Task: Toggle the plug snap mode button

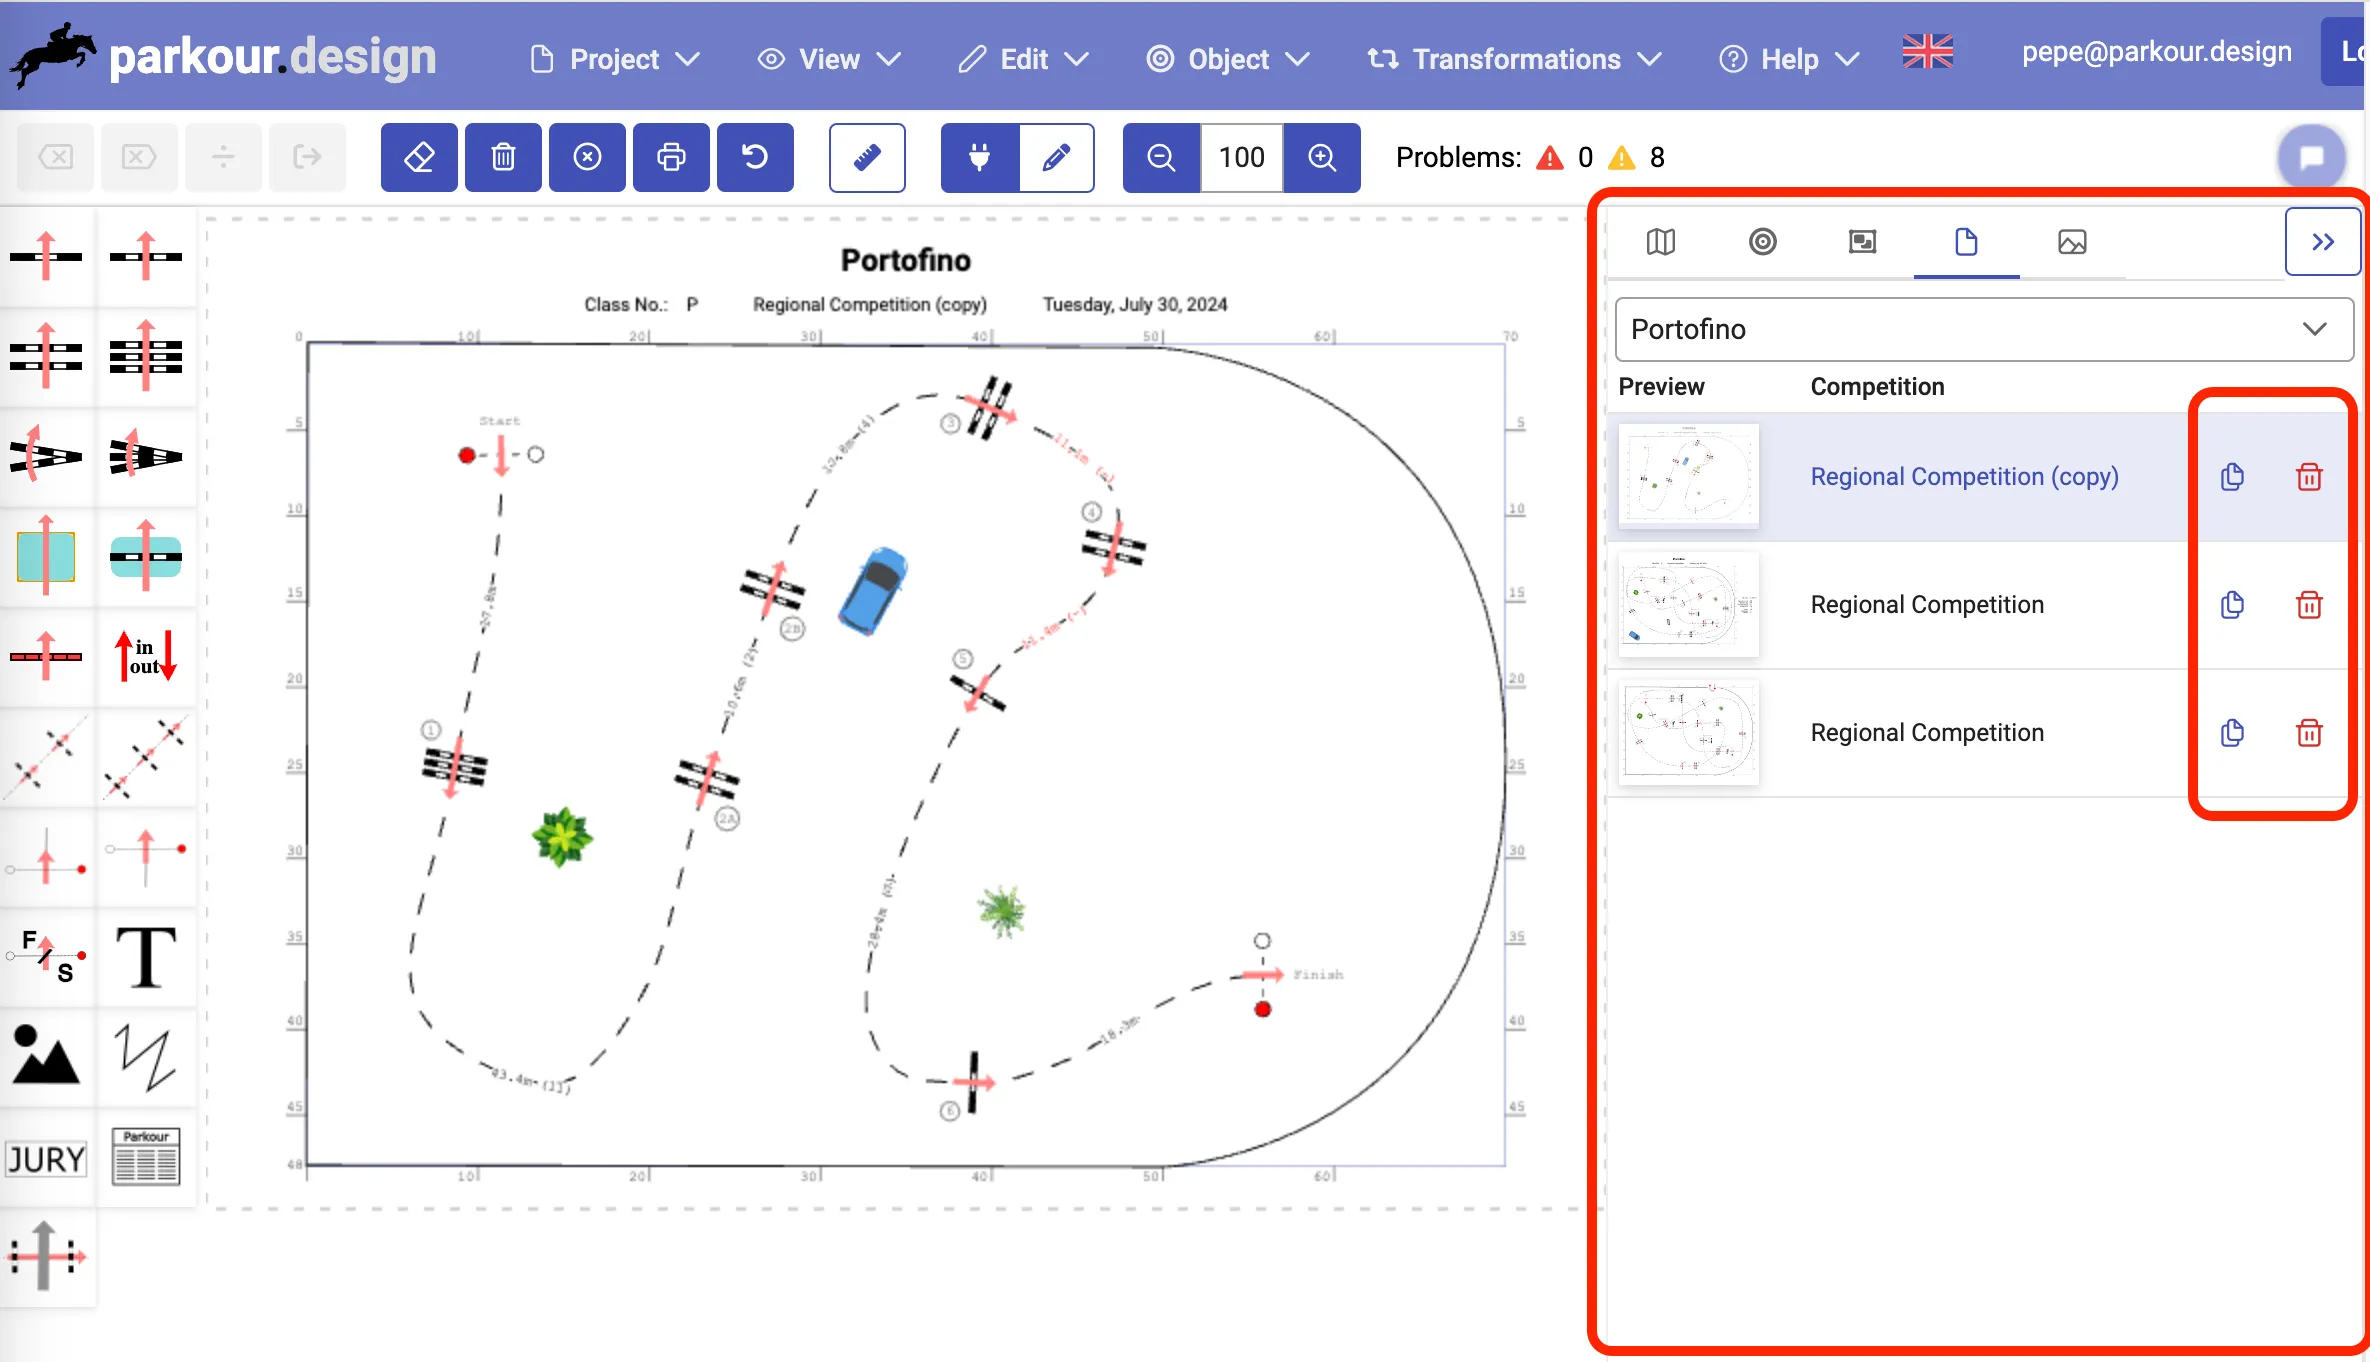Action: click(x=980, y=157)
